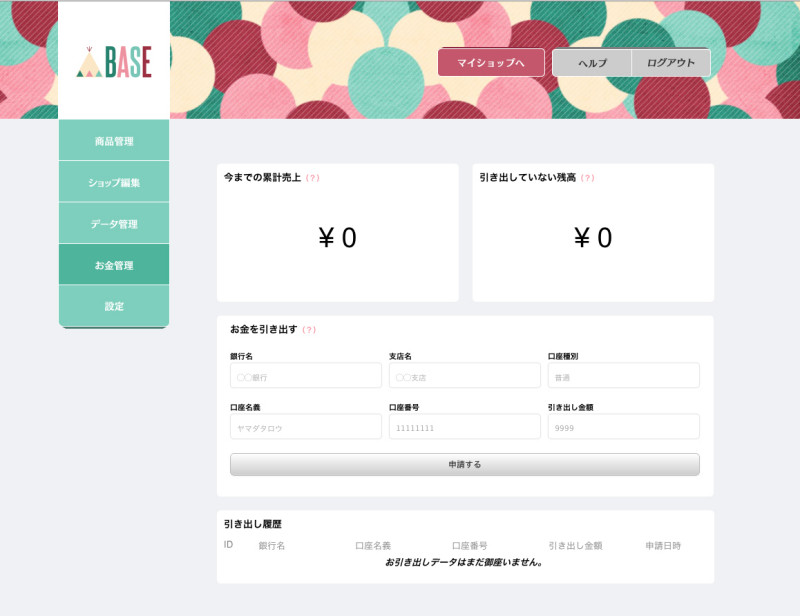
Task: Select ショップ編集 in the sidebar
Action: click(114, 183)
